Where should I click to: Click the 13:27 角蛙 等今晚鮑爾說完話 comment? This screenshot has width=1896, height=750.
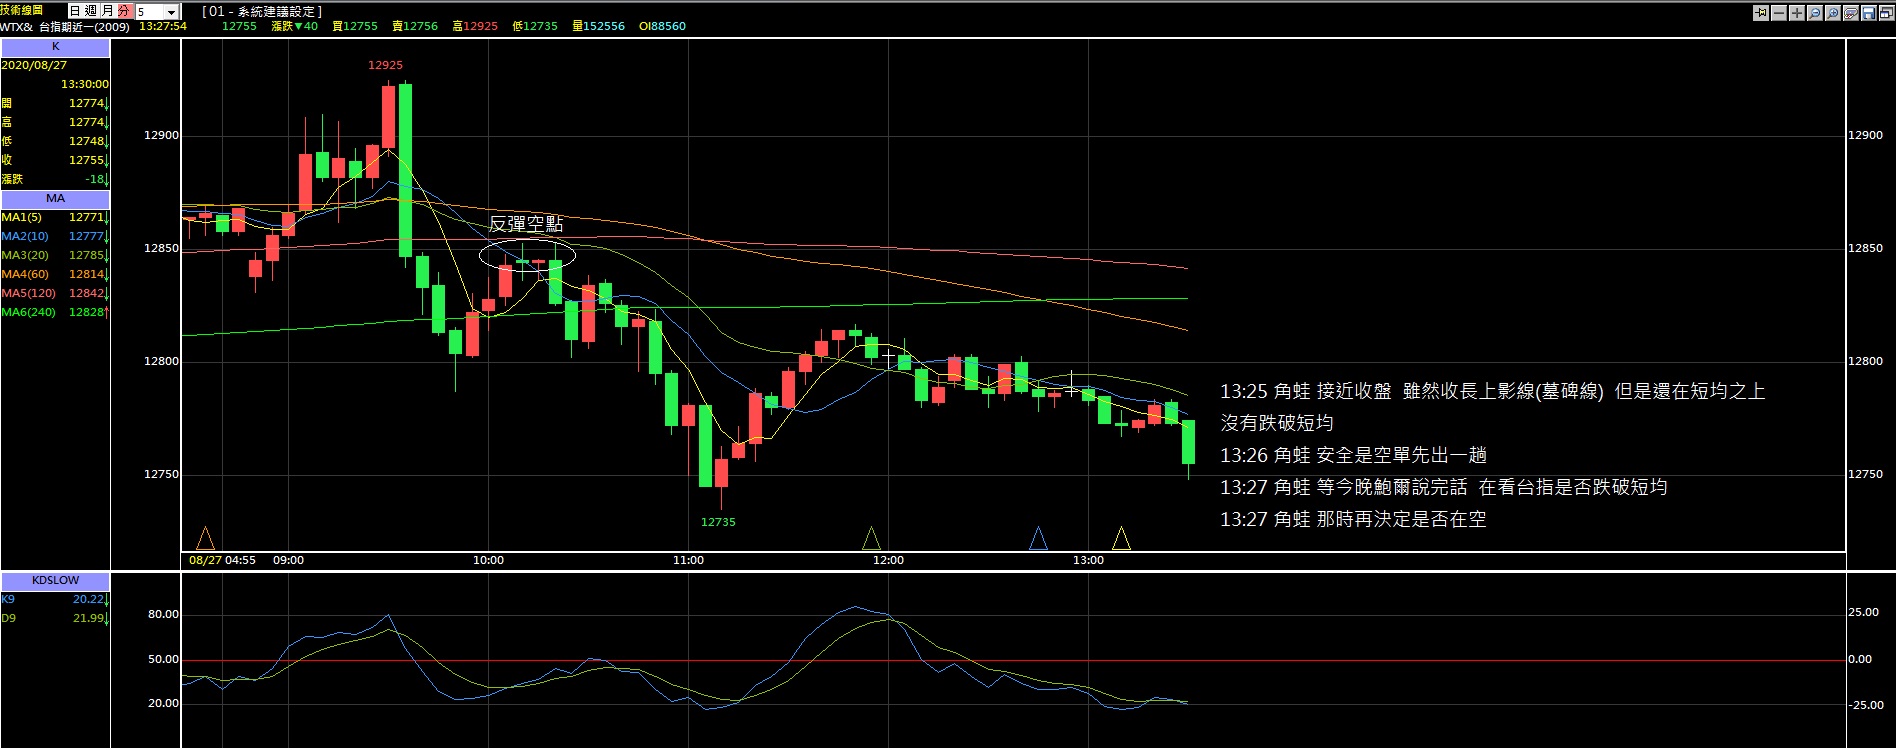(x=1443, y=487)
